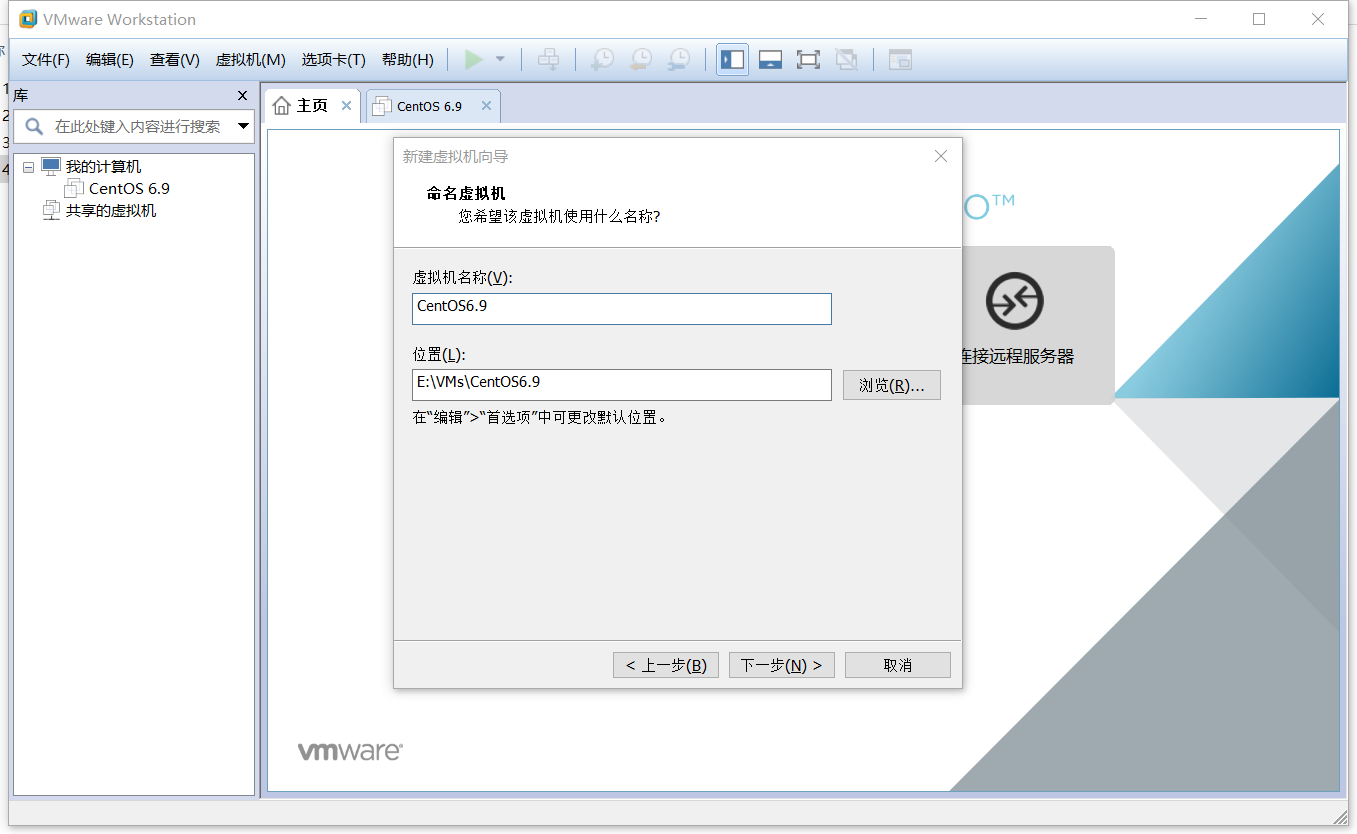Click the take snapshot clock icon
This screenshot has width=1357, height=834.
(x=603, y=60)
